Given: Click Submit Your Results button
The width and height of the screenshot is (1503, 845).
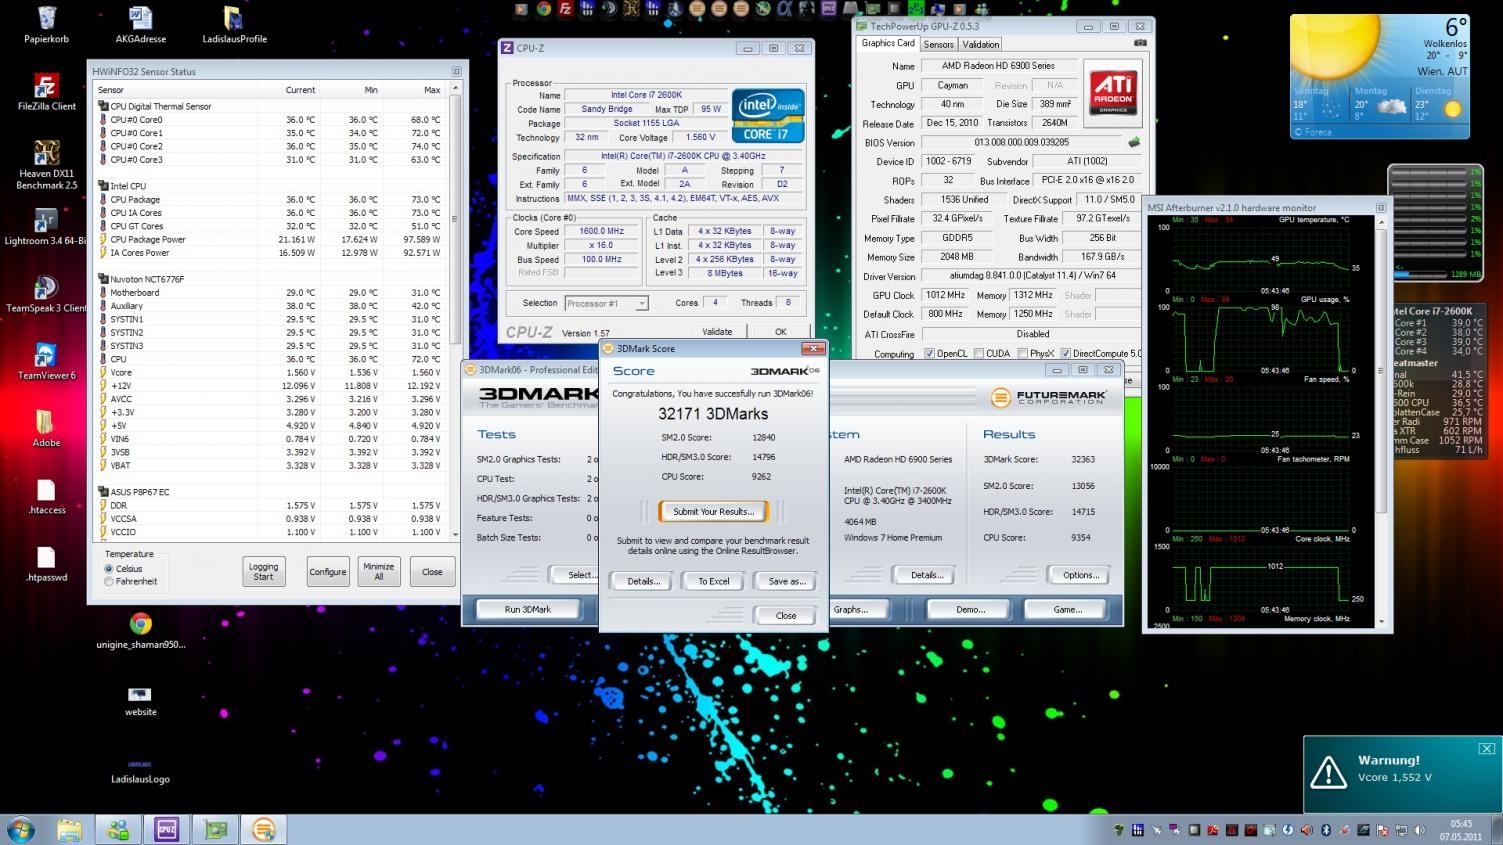Looking at the screenshot, I should tap(713, 511).
